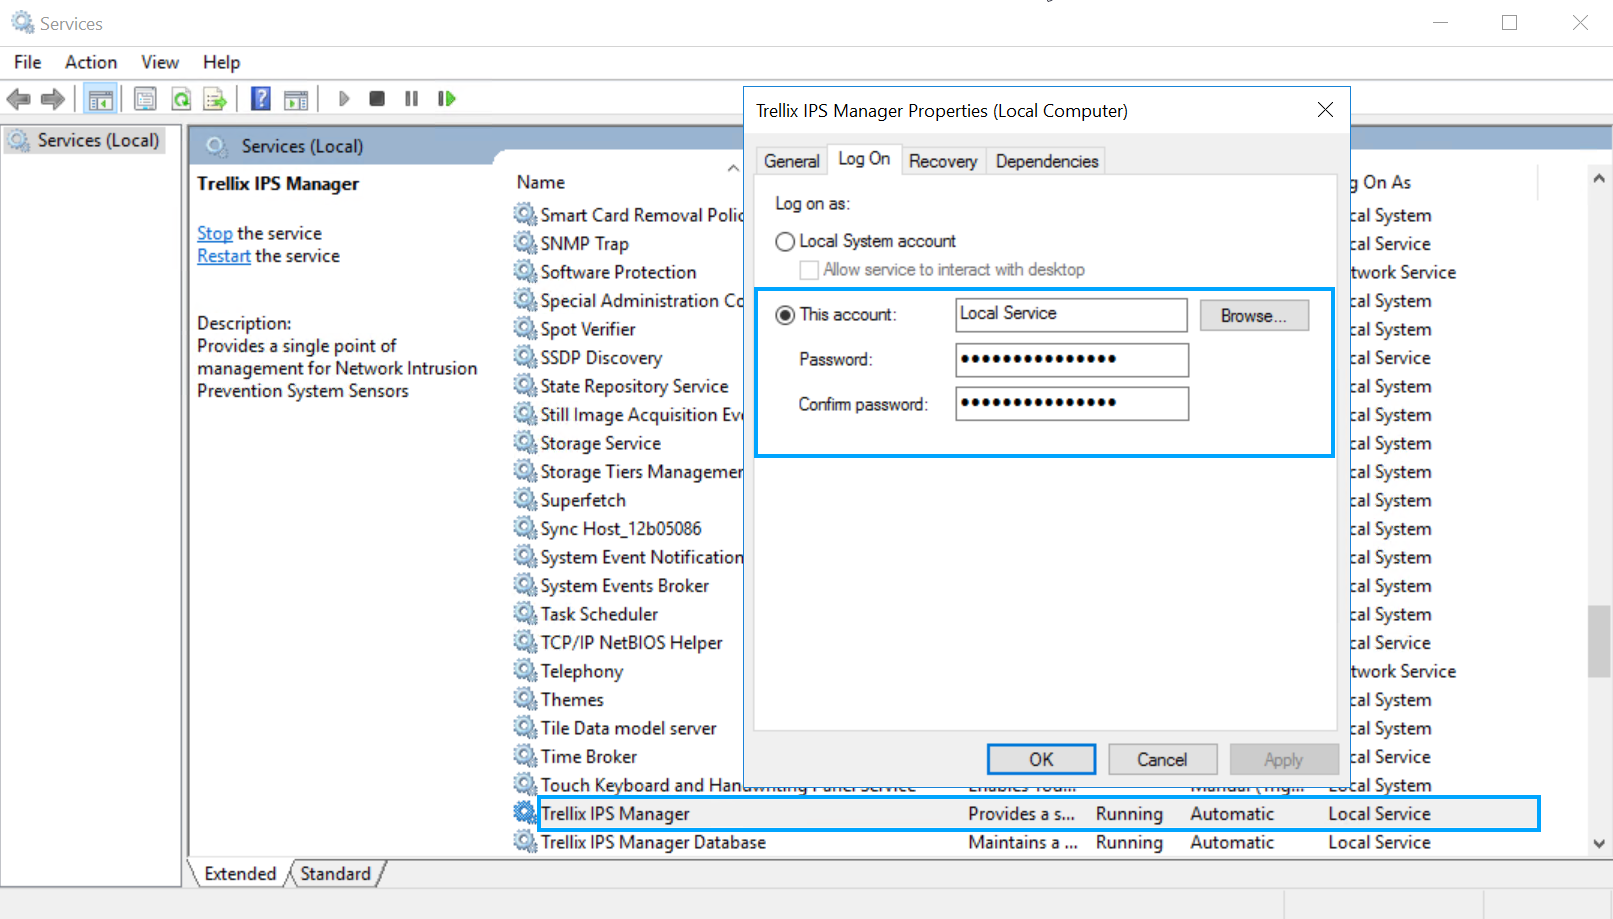
Task: Click the Export List toolbar icon
Action: (215, 99)
